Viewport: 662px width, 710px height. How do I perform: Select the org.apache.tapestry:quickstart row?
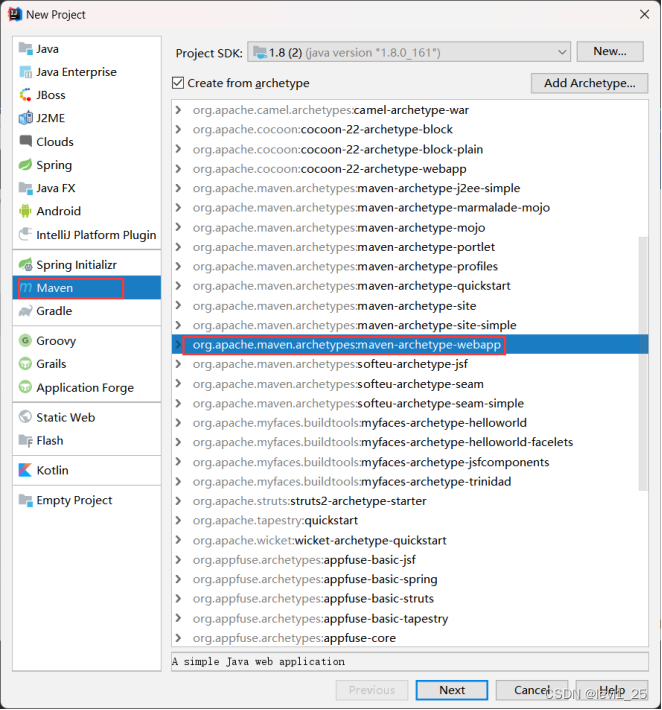[x=410, y=520]
